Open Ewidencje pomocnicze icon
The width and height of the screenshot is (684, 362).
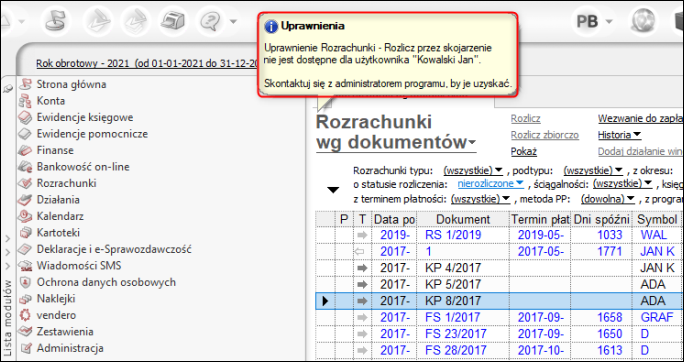coord(25,134)
